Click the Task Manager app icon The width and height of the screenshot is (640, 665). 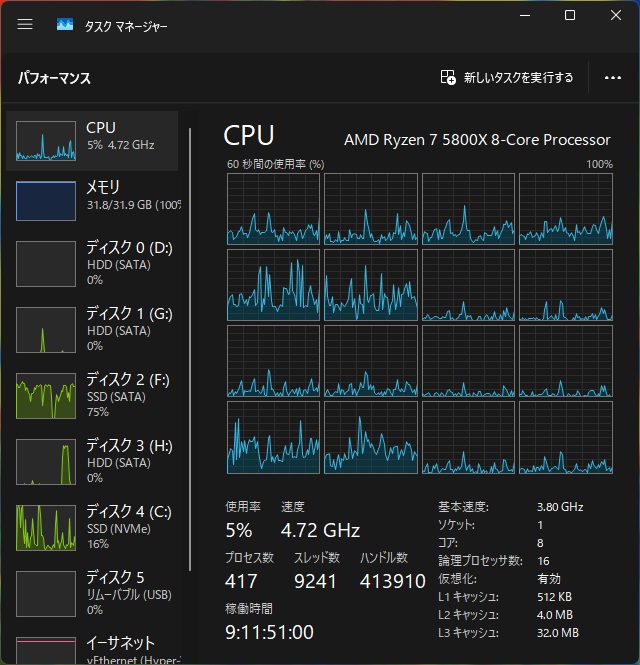tap(65, 24)
